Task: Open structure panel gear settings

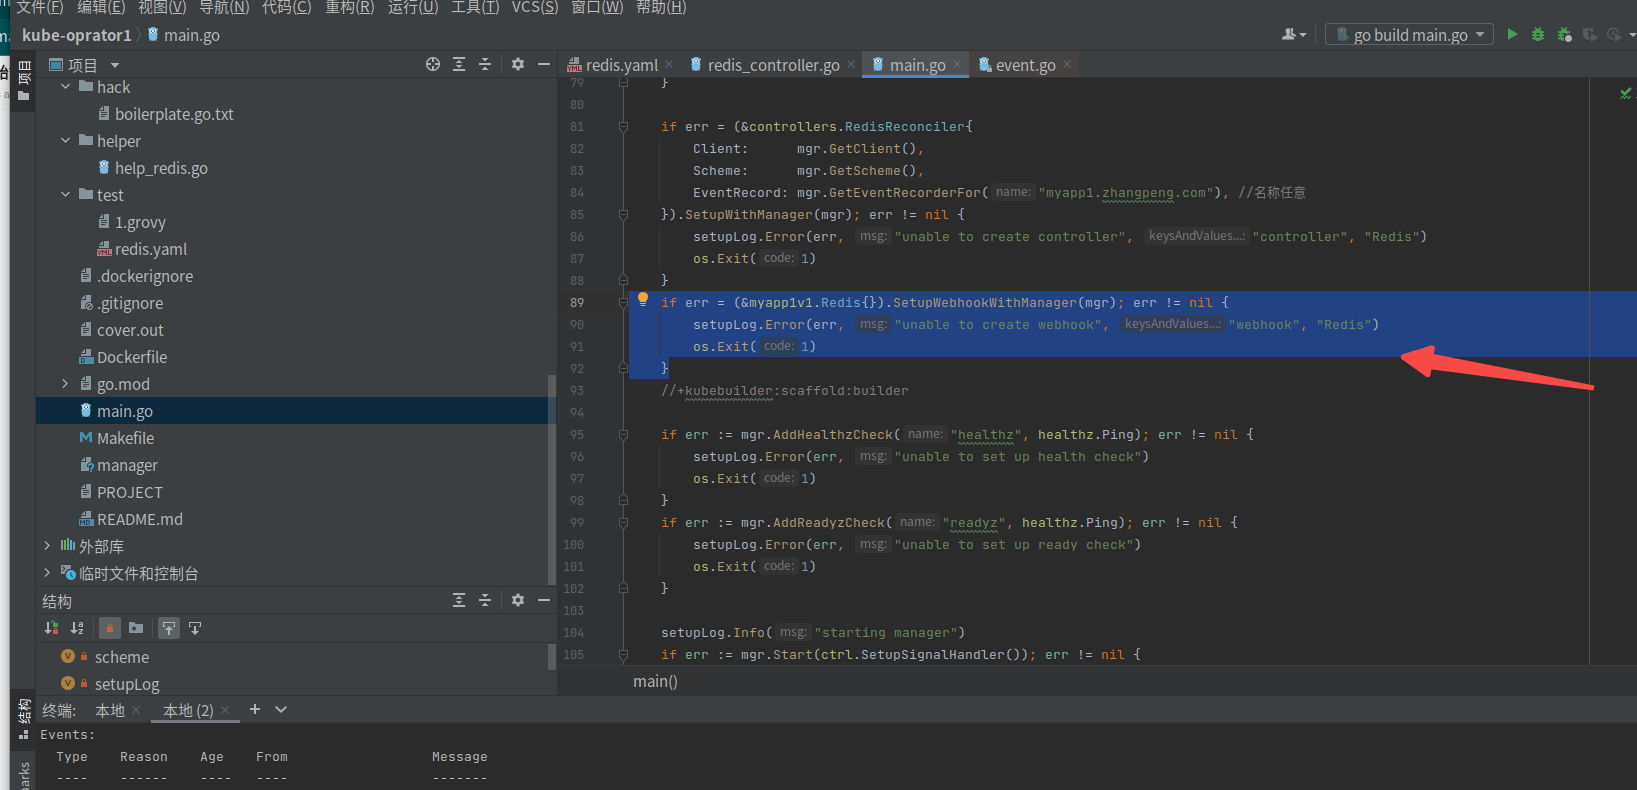Action: 518,600
